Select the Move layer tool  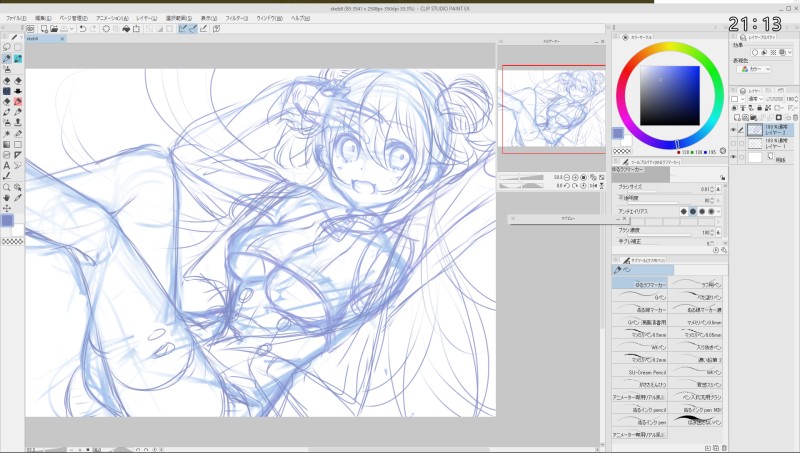tap(7, 208)
